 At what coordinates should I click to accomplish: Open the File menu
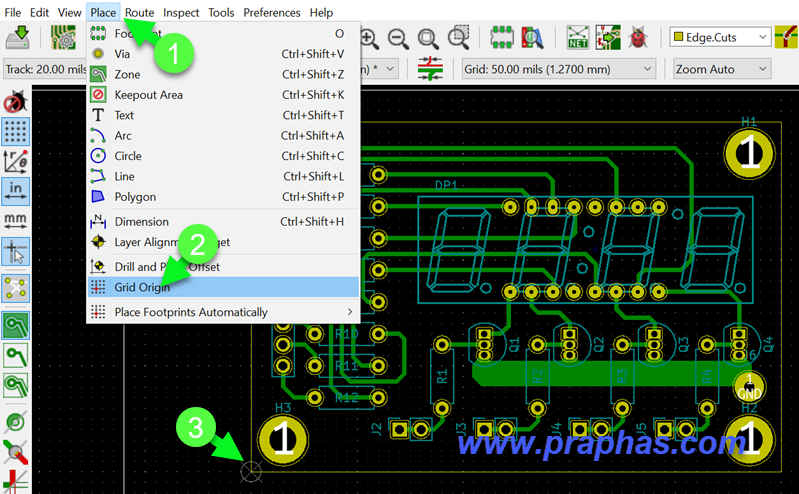click(x=12, y=12)
